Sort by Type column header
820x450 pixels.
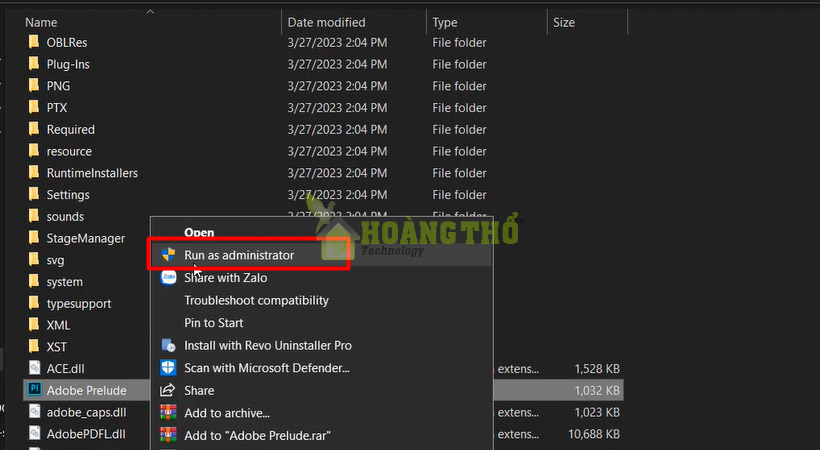[445, 22]
